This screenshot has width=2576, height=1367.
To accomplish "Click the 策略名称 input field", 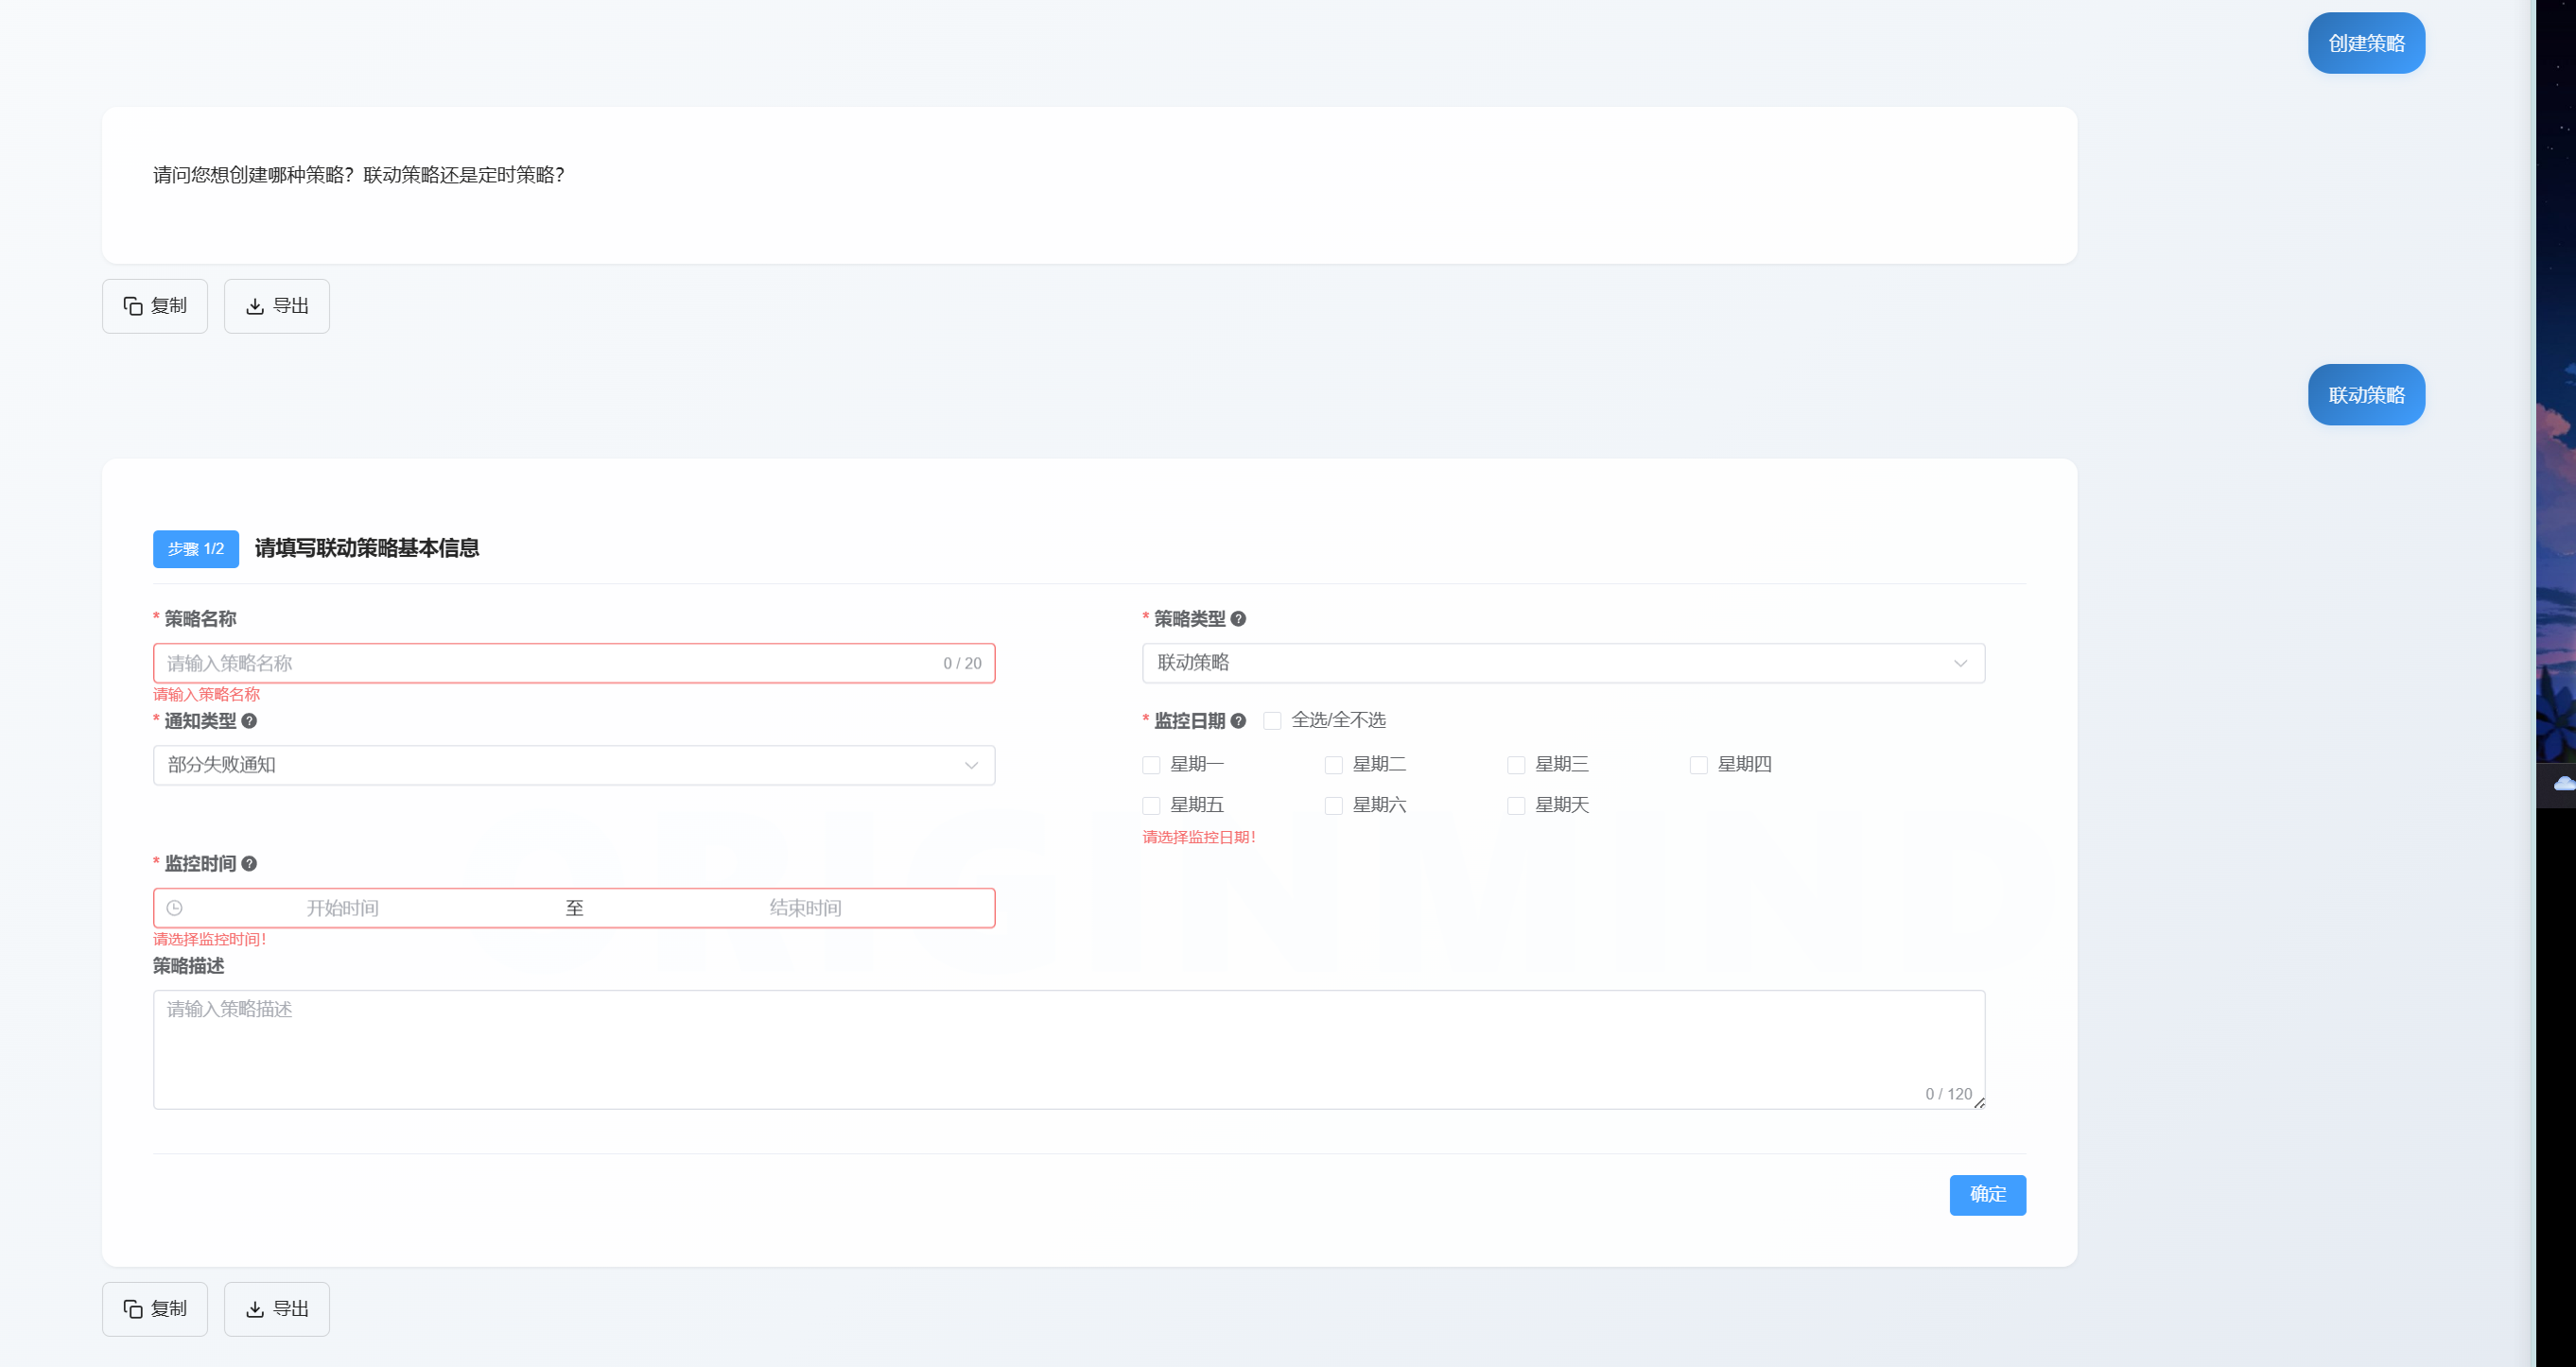I will (574, 663).
